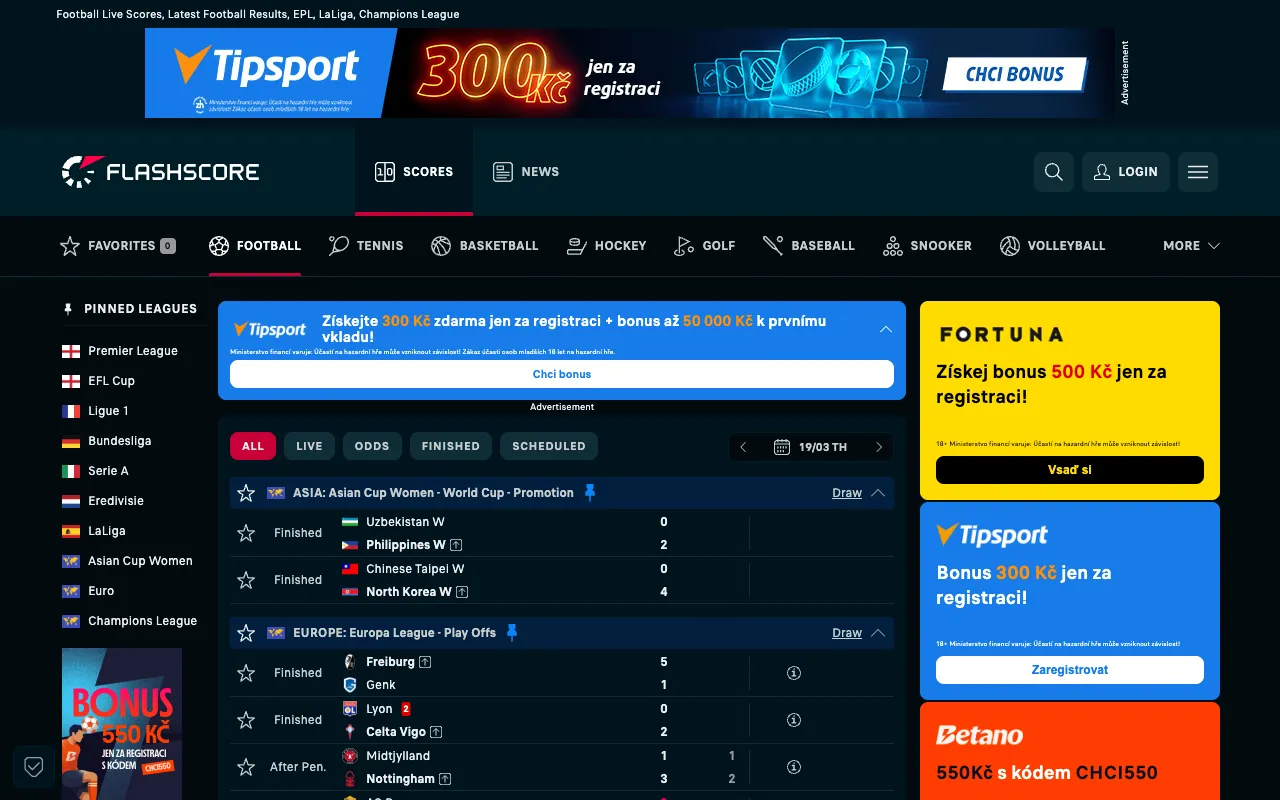Open match info icon for Freiburg vs Genk
Screen dimensions: 1280x800
(794, 673)
